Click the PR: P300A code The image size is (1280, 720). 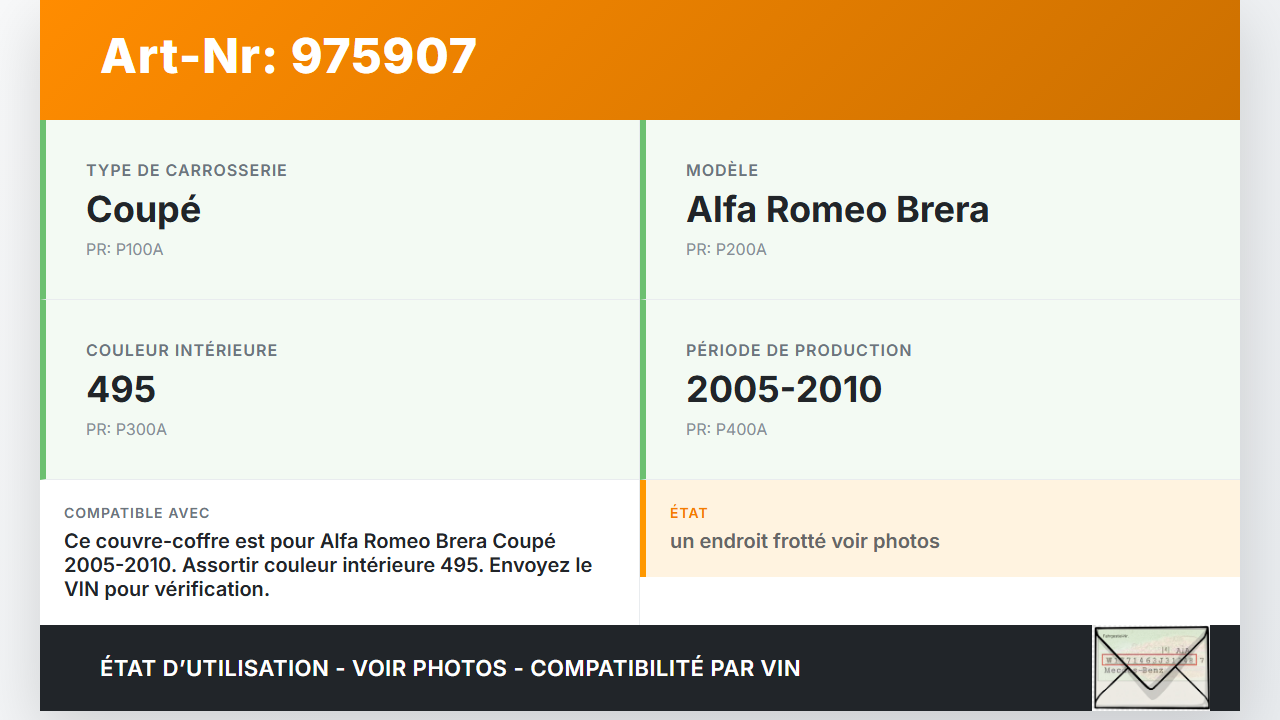pos(126,429)
